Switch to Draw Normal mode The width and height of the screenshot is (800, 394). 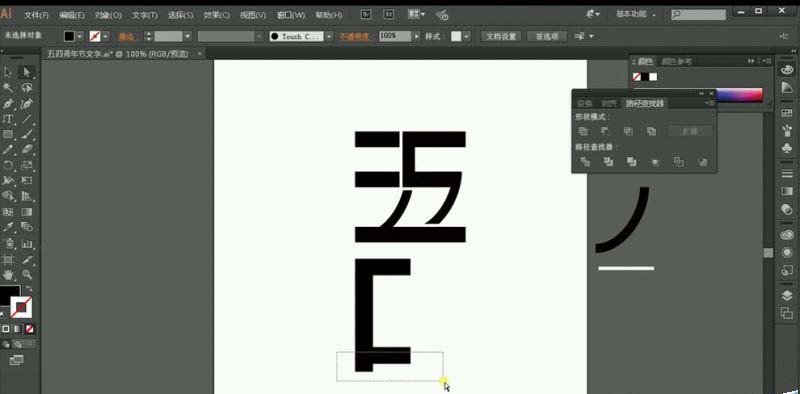click(x=6, y=344)
